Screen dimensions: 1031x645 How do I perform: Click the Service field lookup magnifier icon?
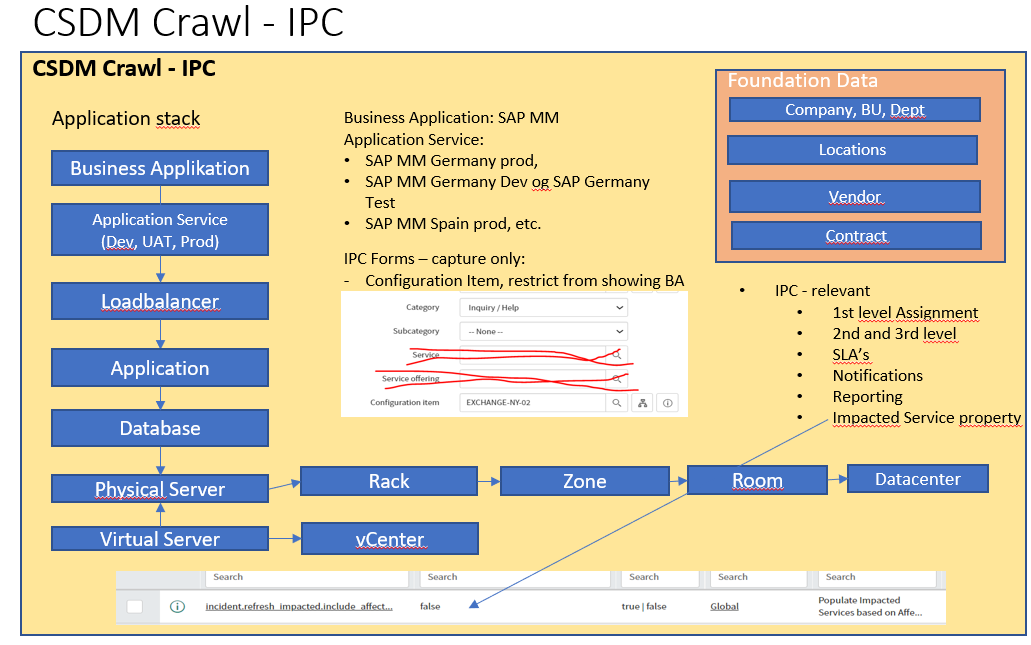click(617, 354)
